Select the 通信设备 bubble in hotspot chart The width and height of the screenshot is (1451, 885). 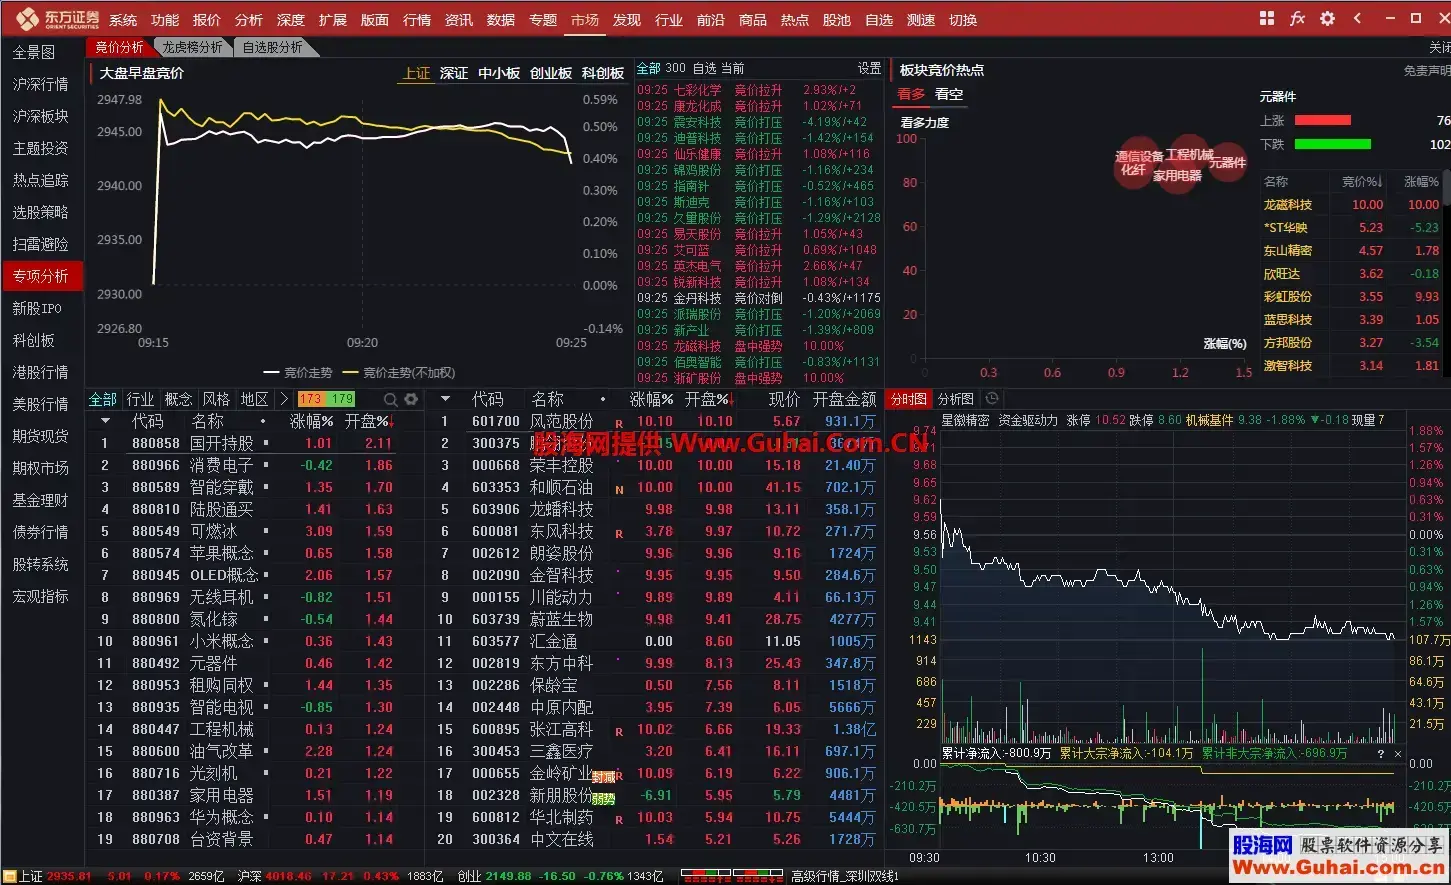1139,156
